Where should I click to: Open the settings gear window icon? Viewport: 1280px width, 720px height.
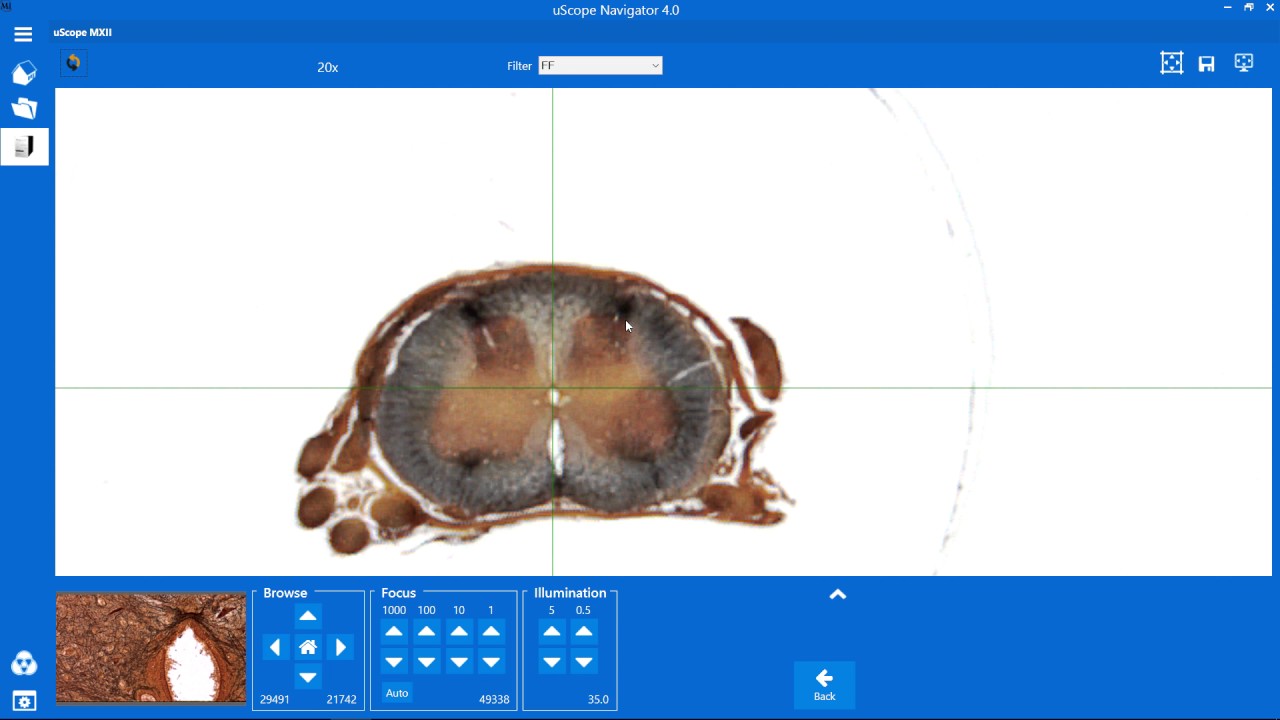24,701
